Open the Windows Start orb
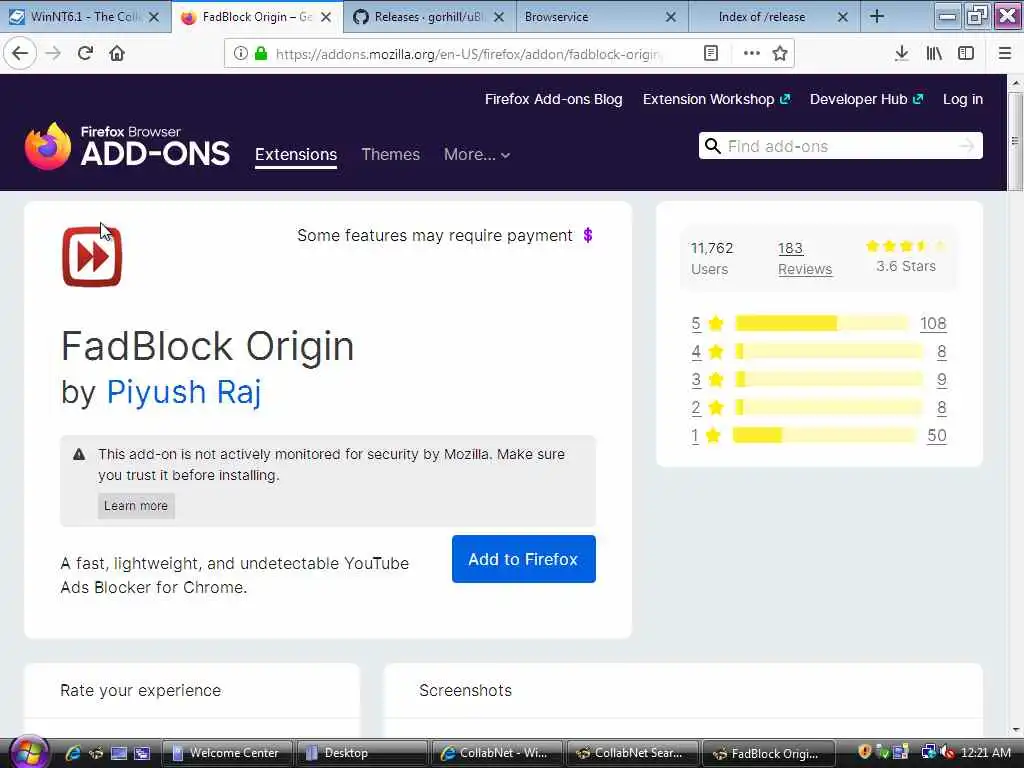The width and height of the screenshot is (1024, 768). pyautogui.click(x=28, y=753)
